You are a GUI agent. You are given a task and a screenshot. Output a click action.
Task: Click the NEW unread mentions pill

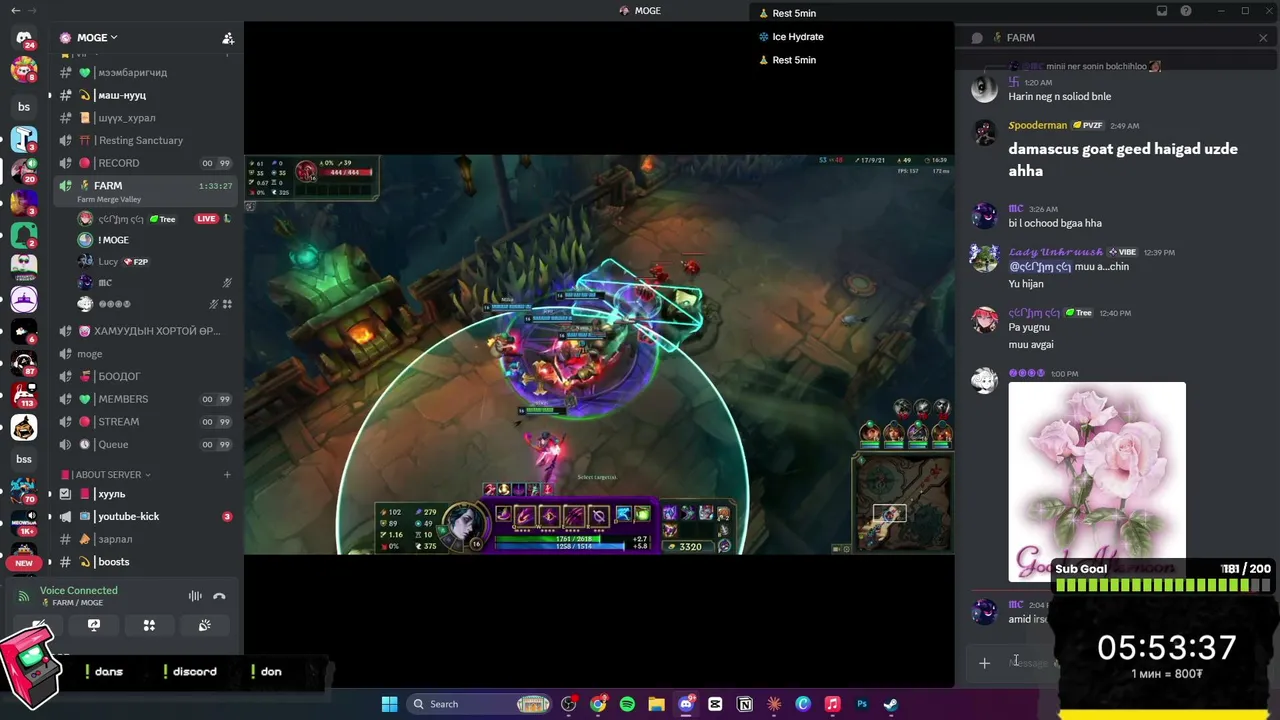click(24, 563)
